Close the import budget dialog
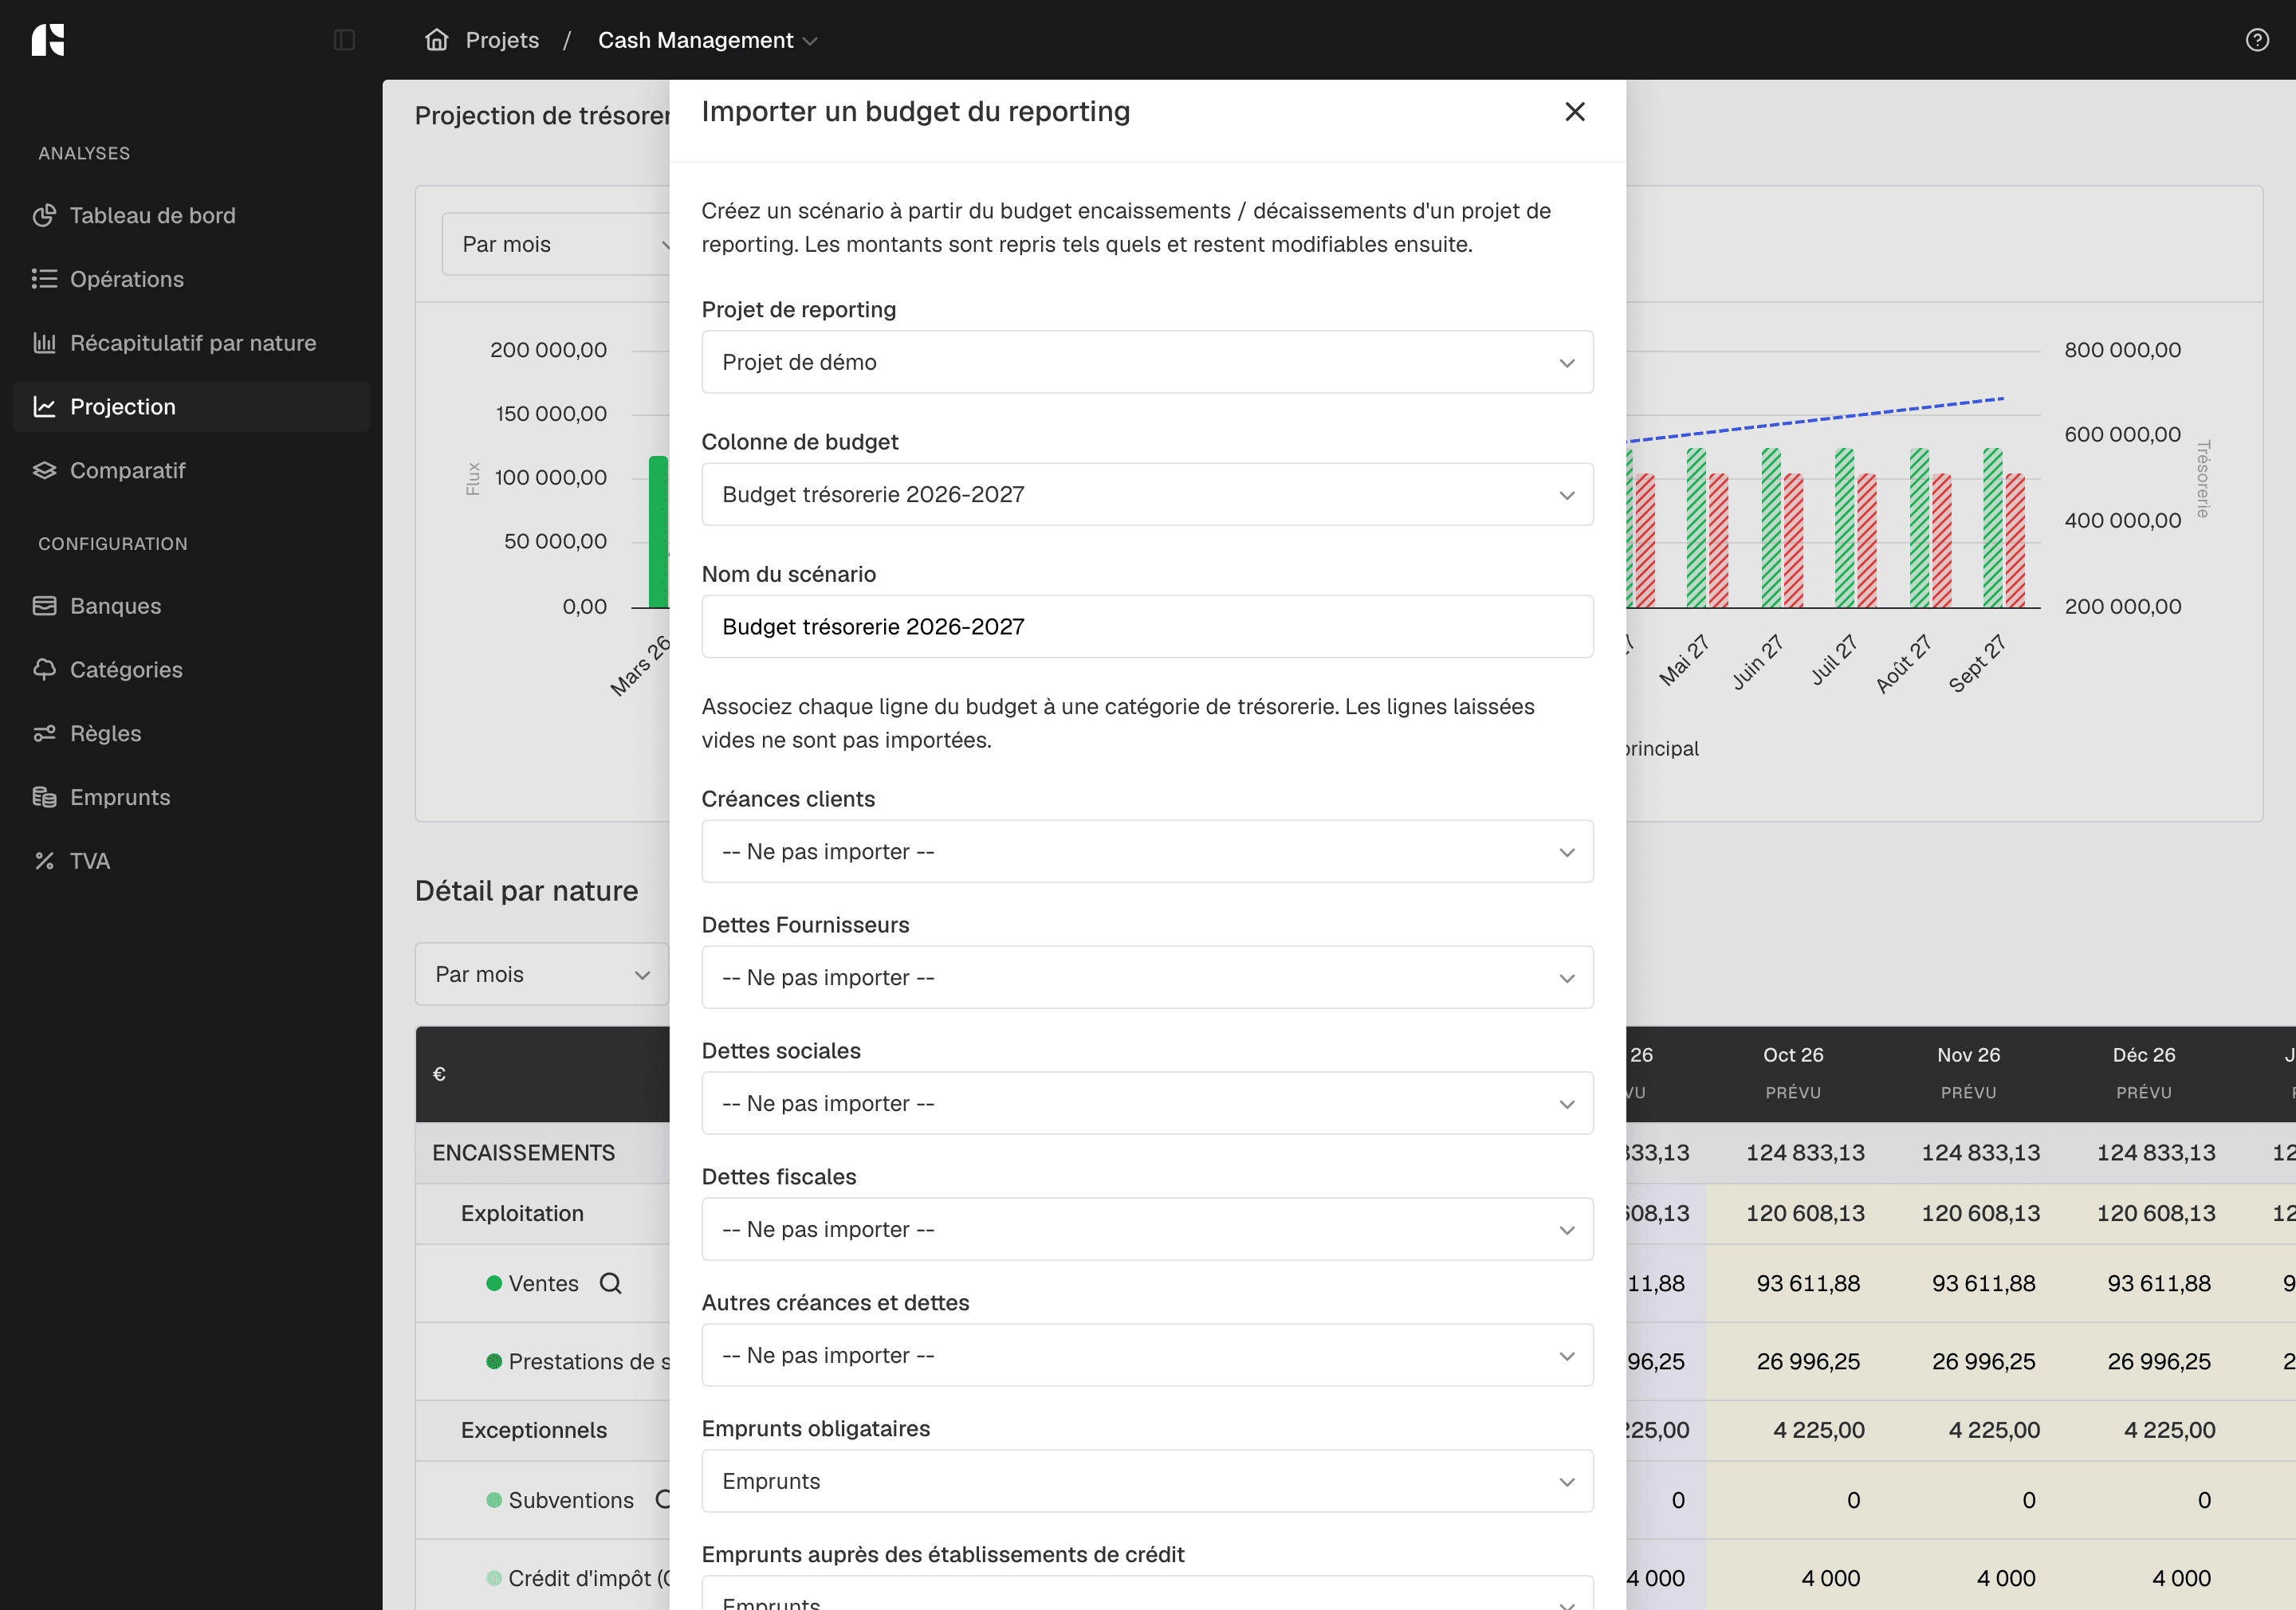The width and height of the screenshot is (2296, 1610). click(x=1574, y=112)
